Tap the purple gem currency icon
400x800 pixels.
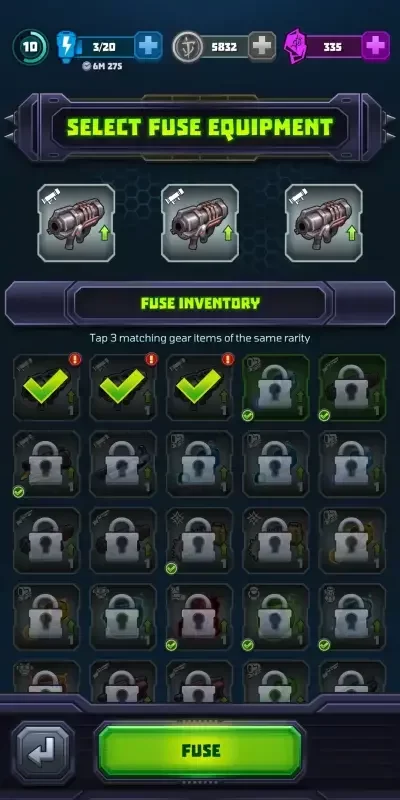[295, 46]
